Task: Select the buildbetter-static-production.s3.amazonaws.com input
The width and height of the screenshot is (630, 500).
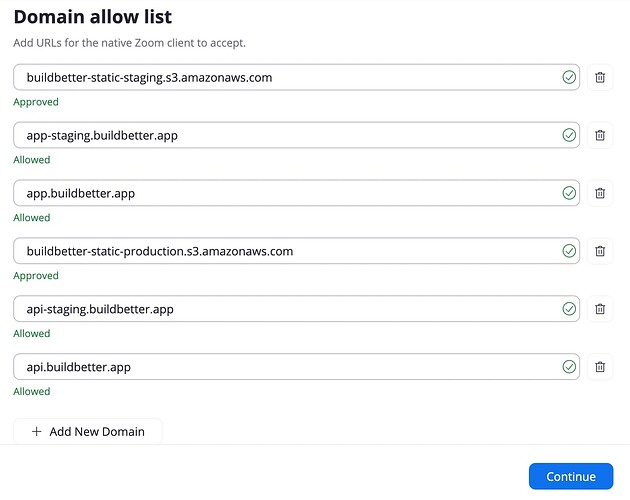Action: 280,251
